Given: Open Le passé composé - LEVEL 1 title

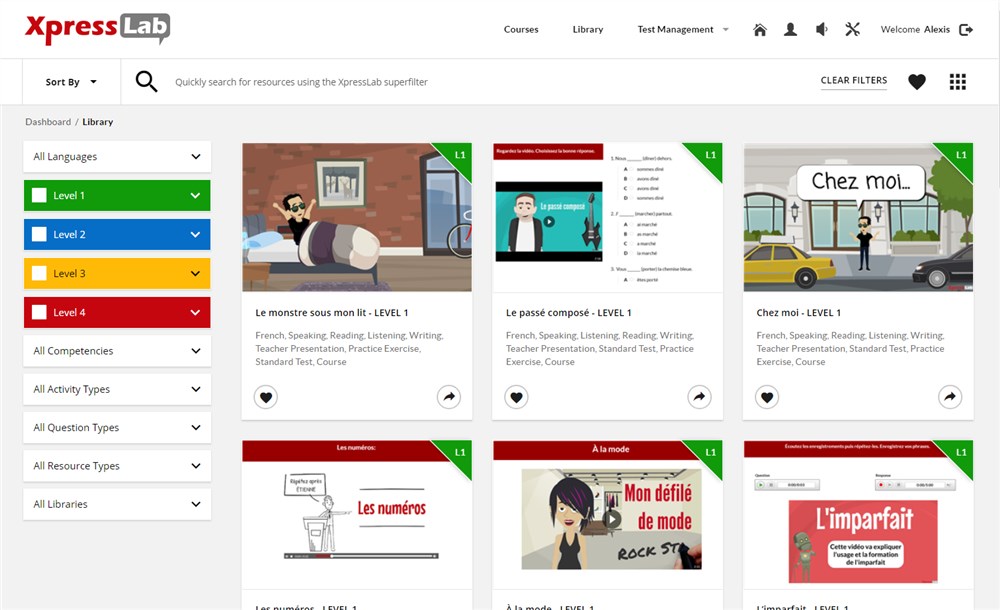Looking at the screenshot, I should pos(568,313).
